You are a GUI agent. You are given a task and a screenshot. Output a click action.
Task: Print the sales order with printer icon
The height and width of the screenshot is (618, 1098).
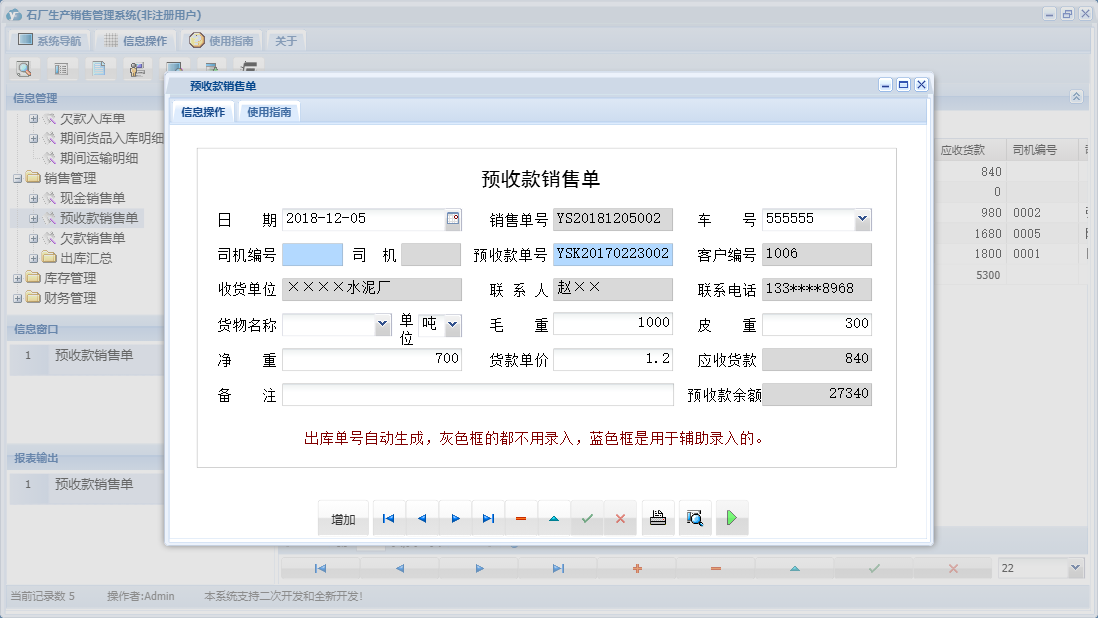(658, 519)
